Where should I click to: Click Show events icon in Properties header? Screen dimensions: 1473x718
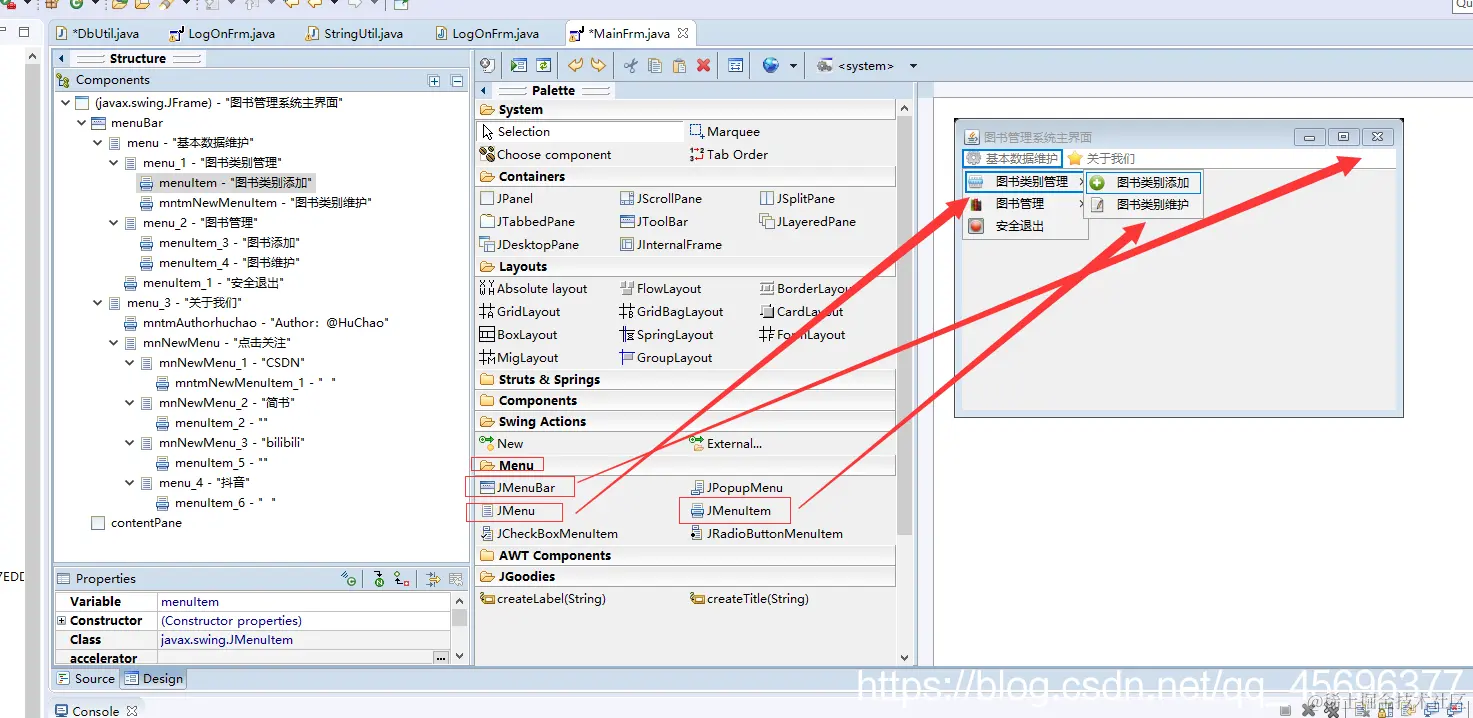[349, 579]
